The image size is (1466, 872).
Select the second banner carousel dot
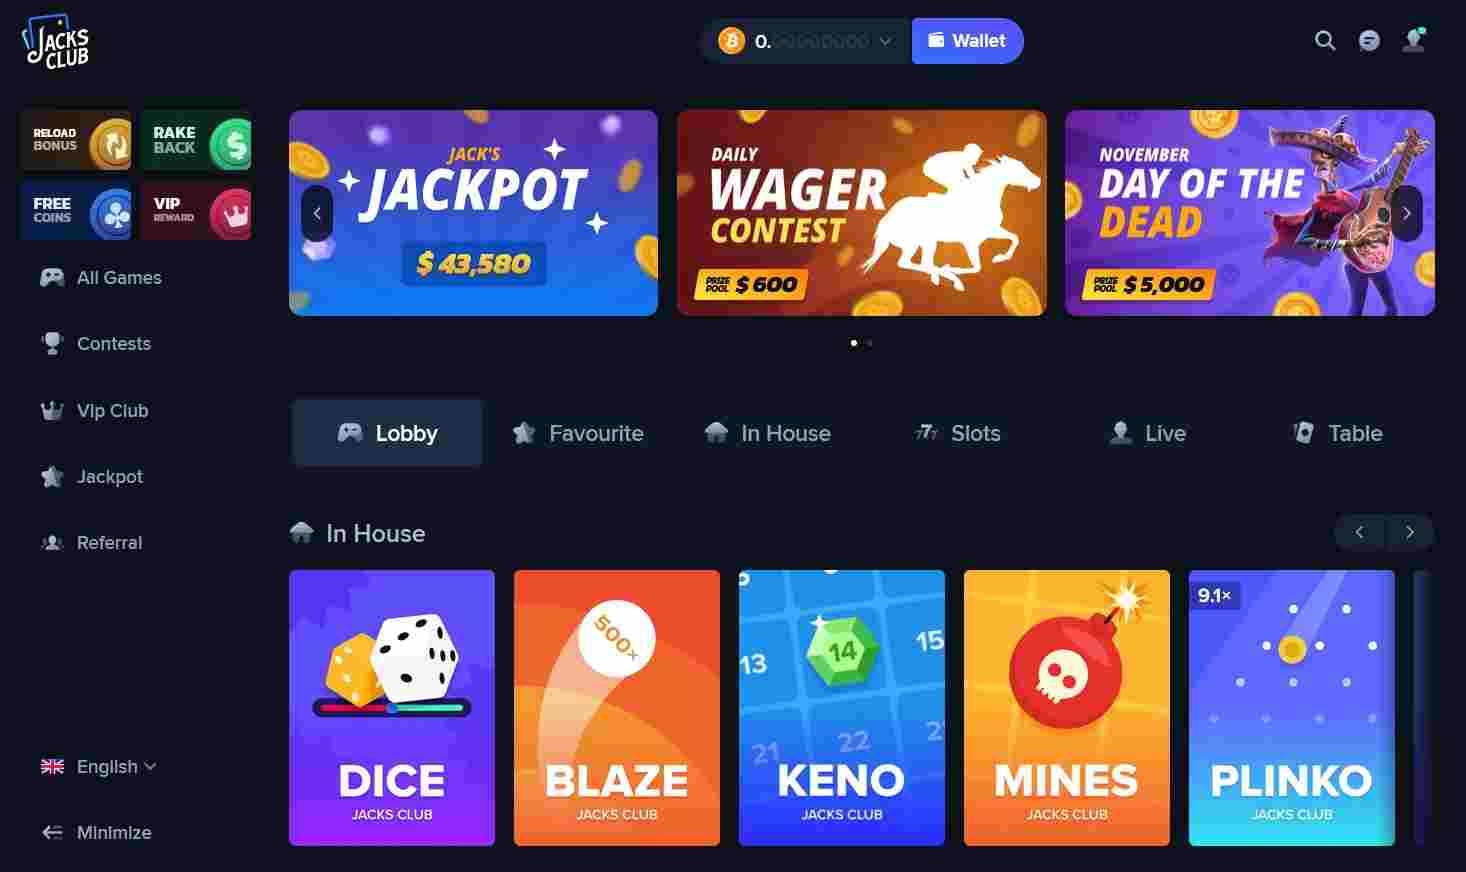(869, 343)
